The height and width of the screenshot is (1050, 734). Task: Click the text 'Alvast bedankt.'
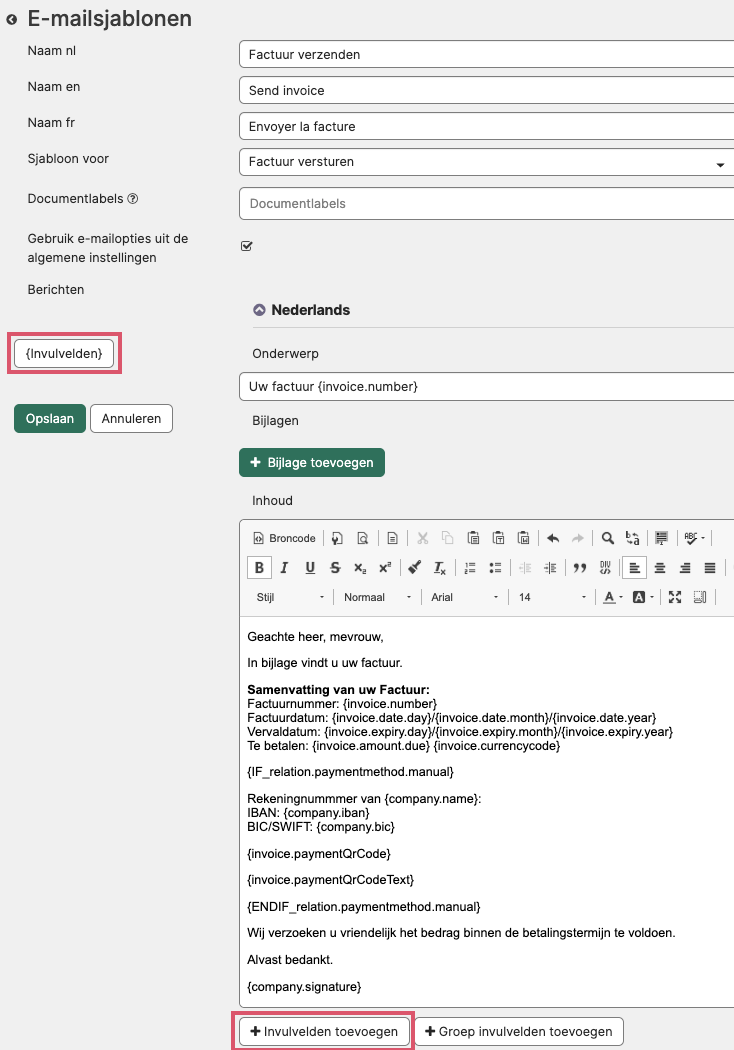[x=290, y=960]
